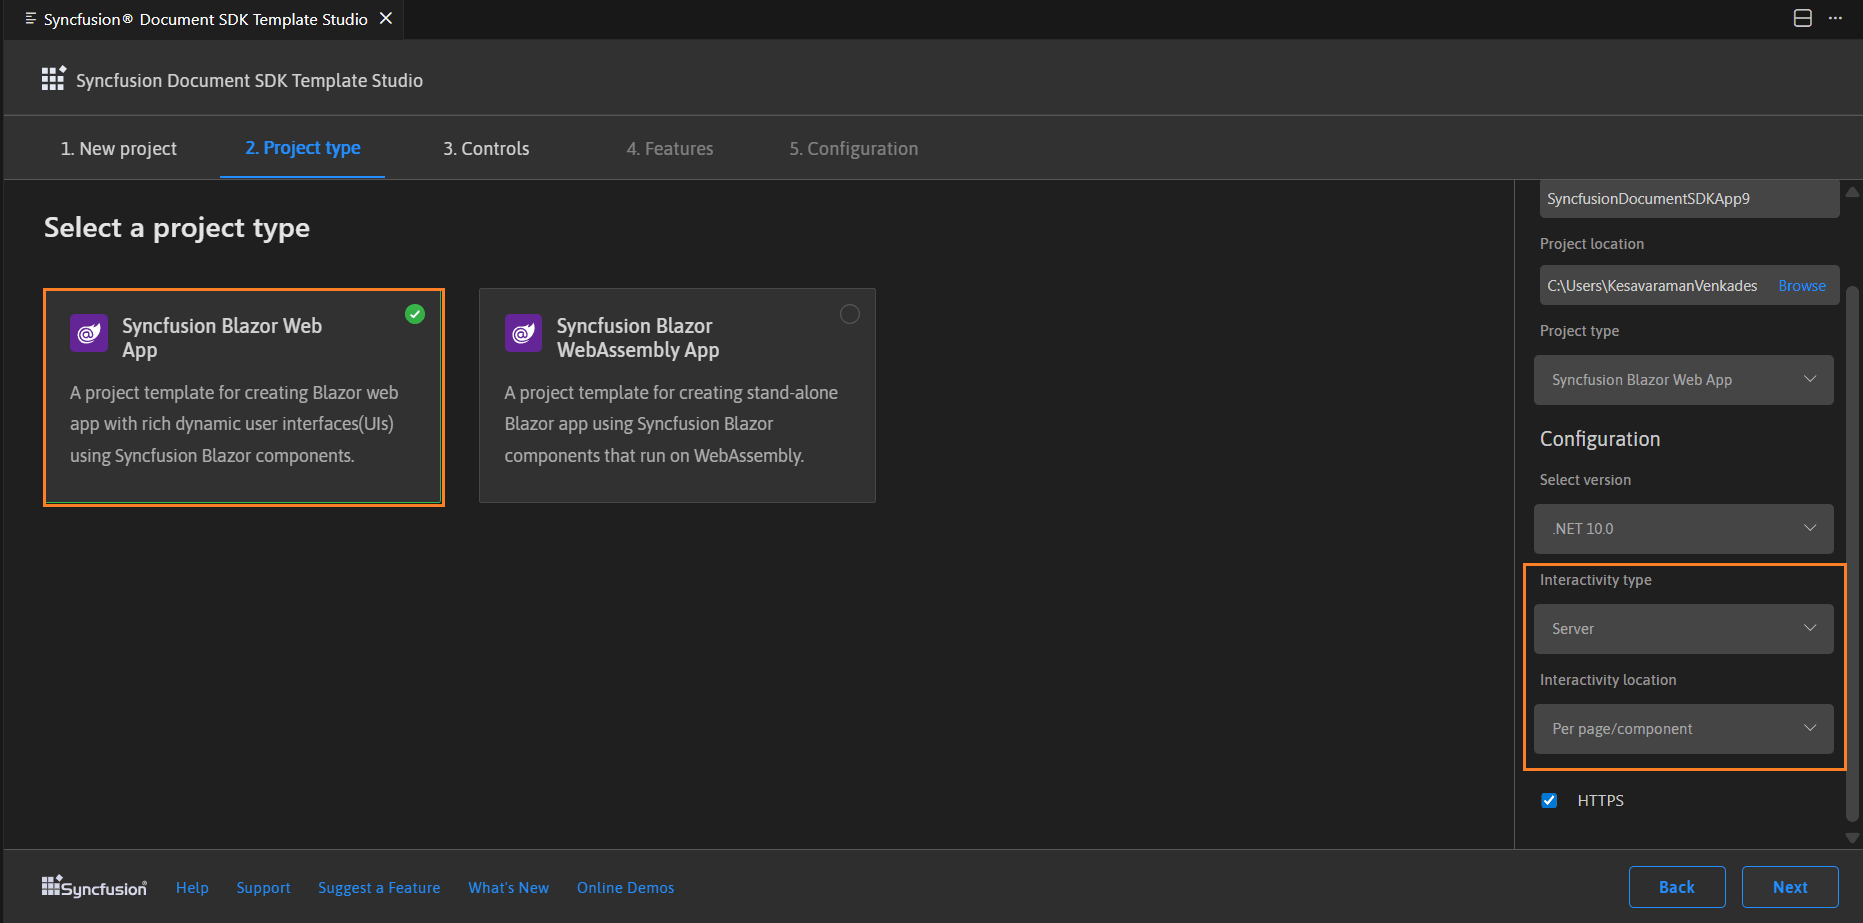Click the Next button
1863x923 pixels.
(1789, 887)
